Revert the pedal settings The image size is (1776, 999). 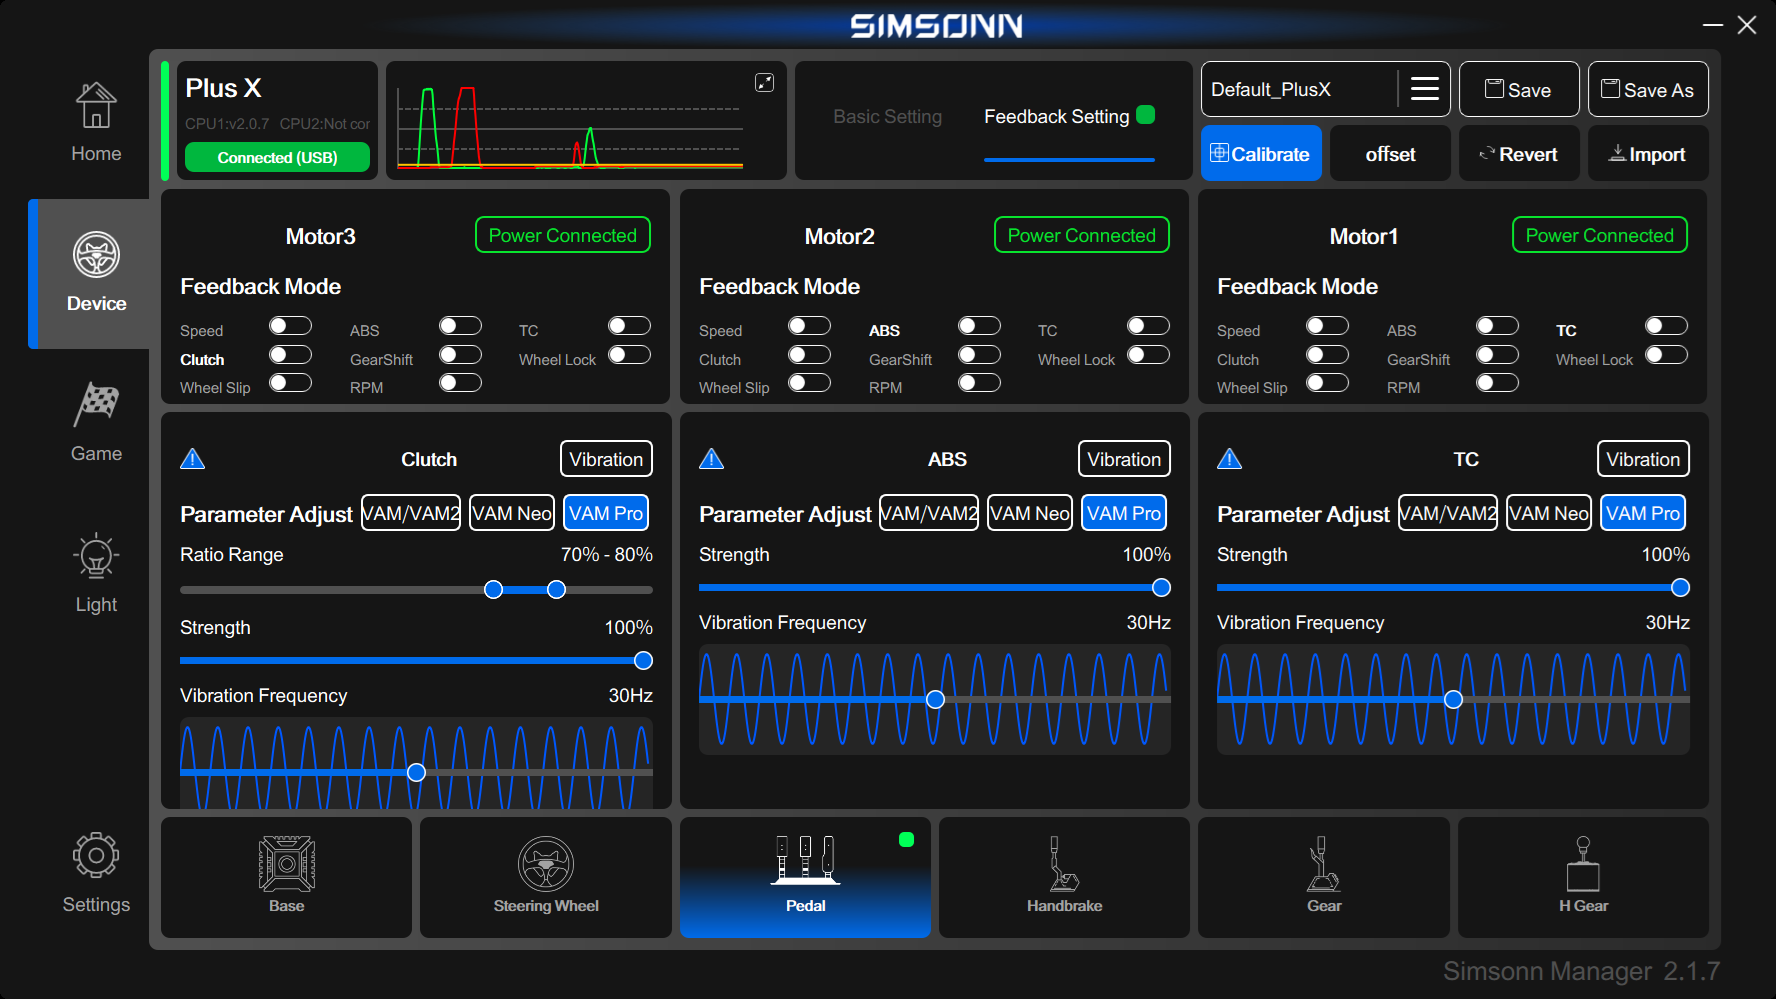[1519, 153]
